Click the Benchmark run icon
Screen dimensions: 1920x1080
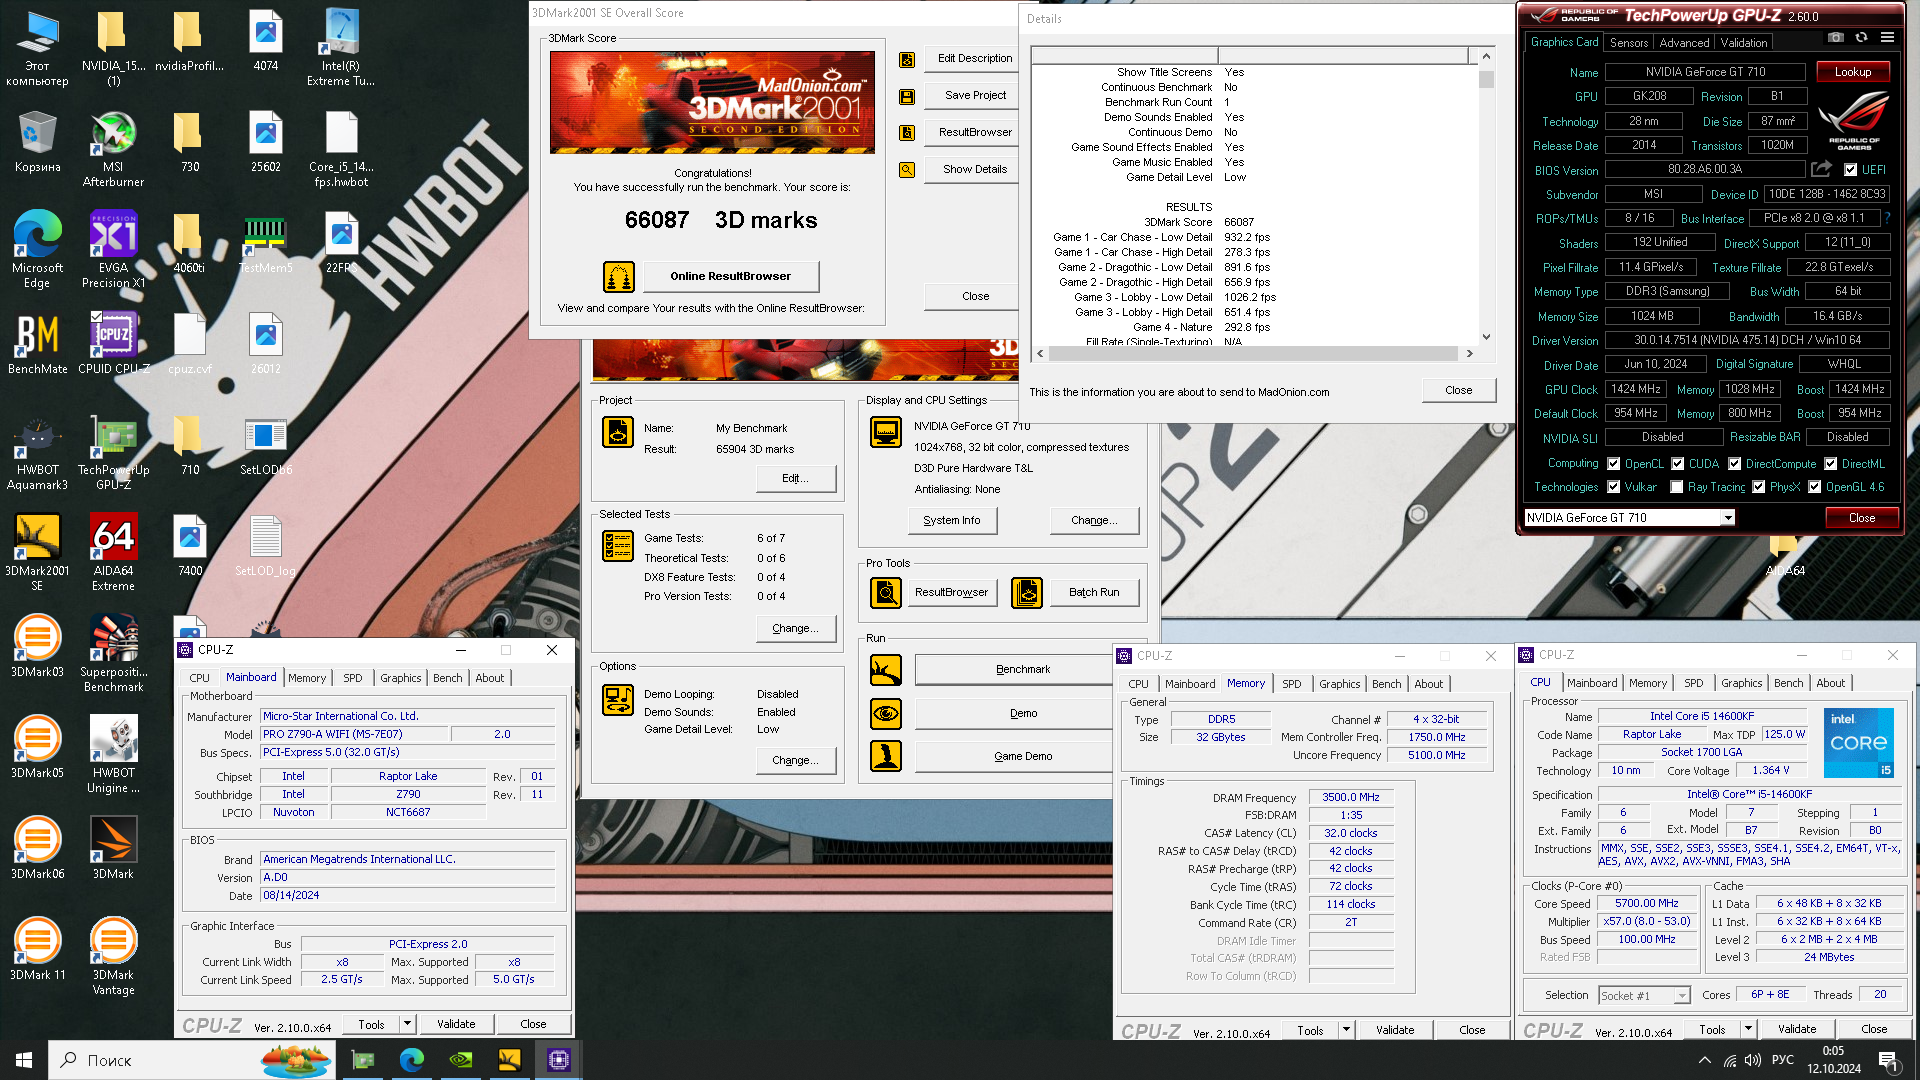coord(886,670)
